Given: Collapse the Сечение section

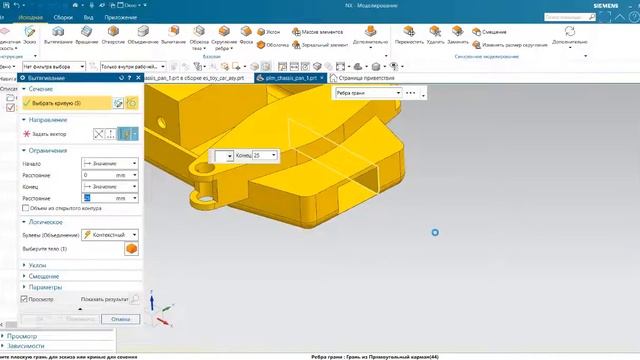Looking at the screenshot, I should point(40,89).
